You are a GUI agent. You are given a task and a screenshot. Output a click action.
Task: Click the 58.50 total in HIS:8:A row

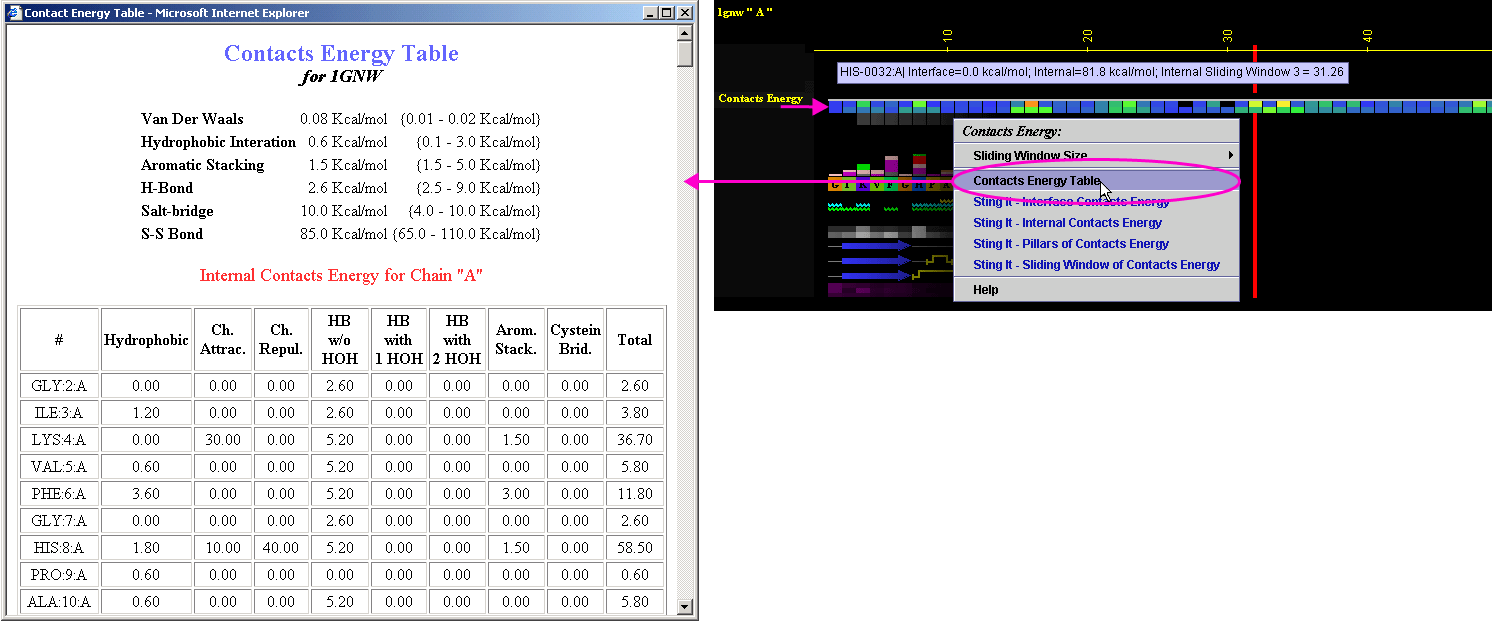[635, 548]
